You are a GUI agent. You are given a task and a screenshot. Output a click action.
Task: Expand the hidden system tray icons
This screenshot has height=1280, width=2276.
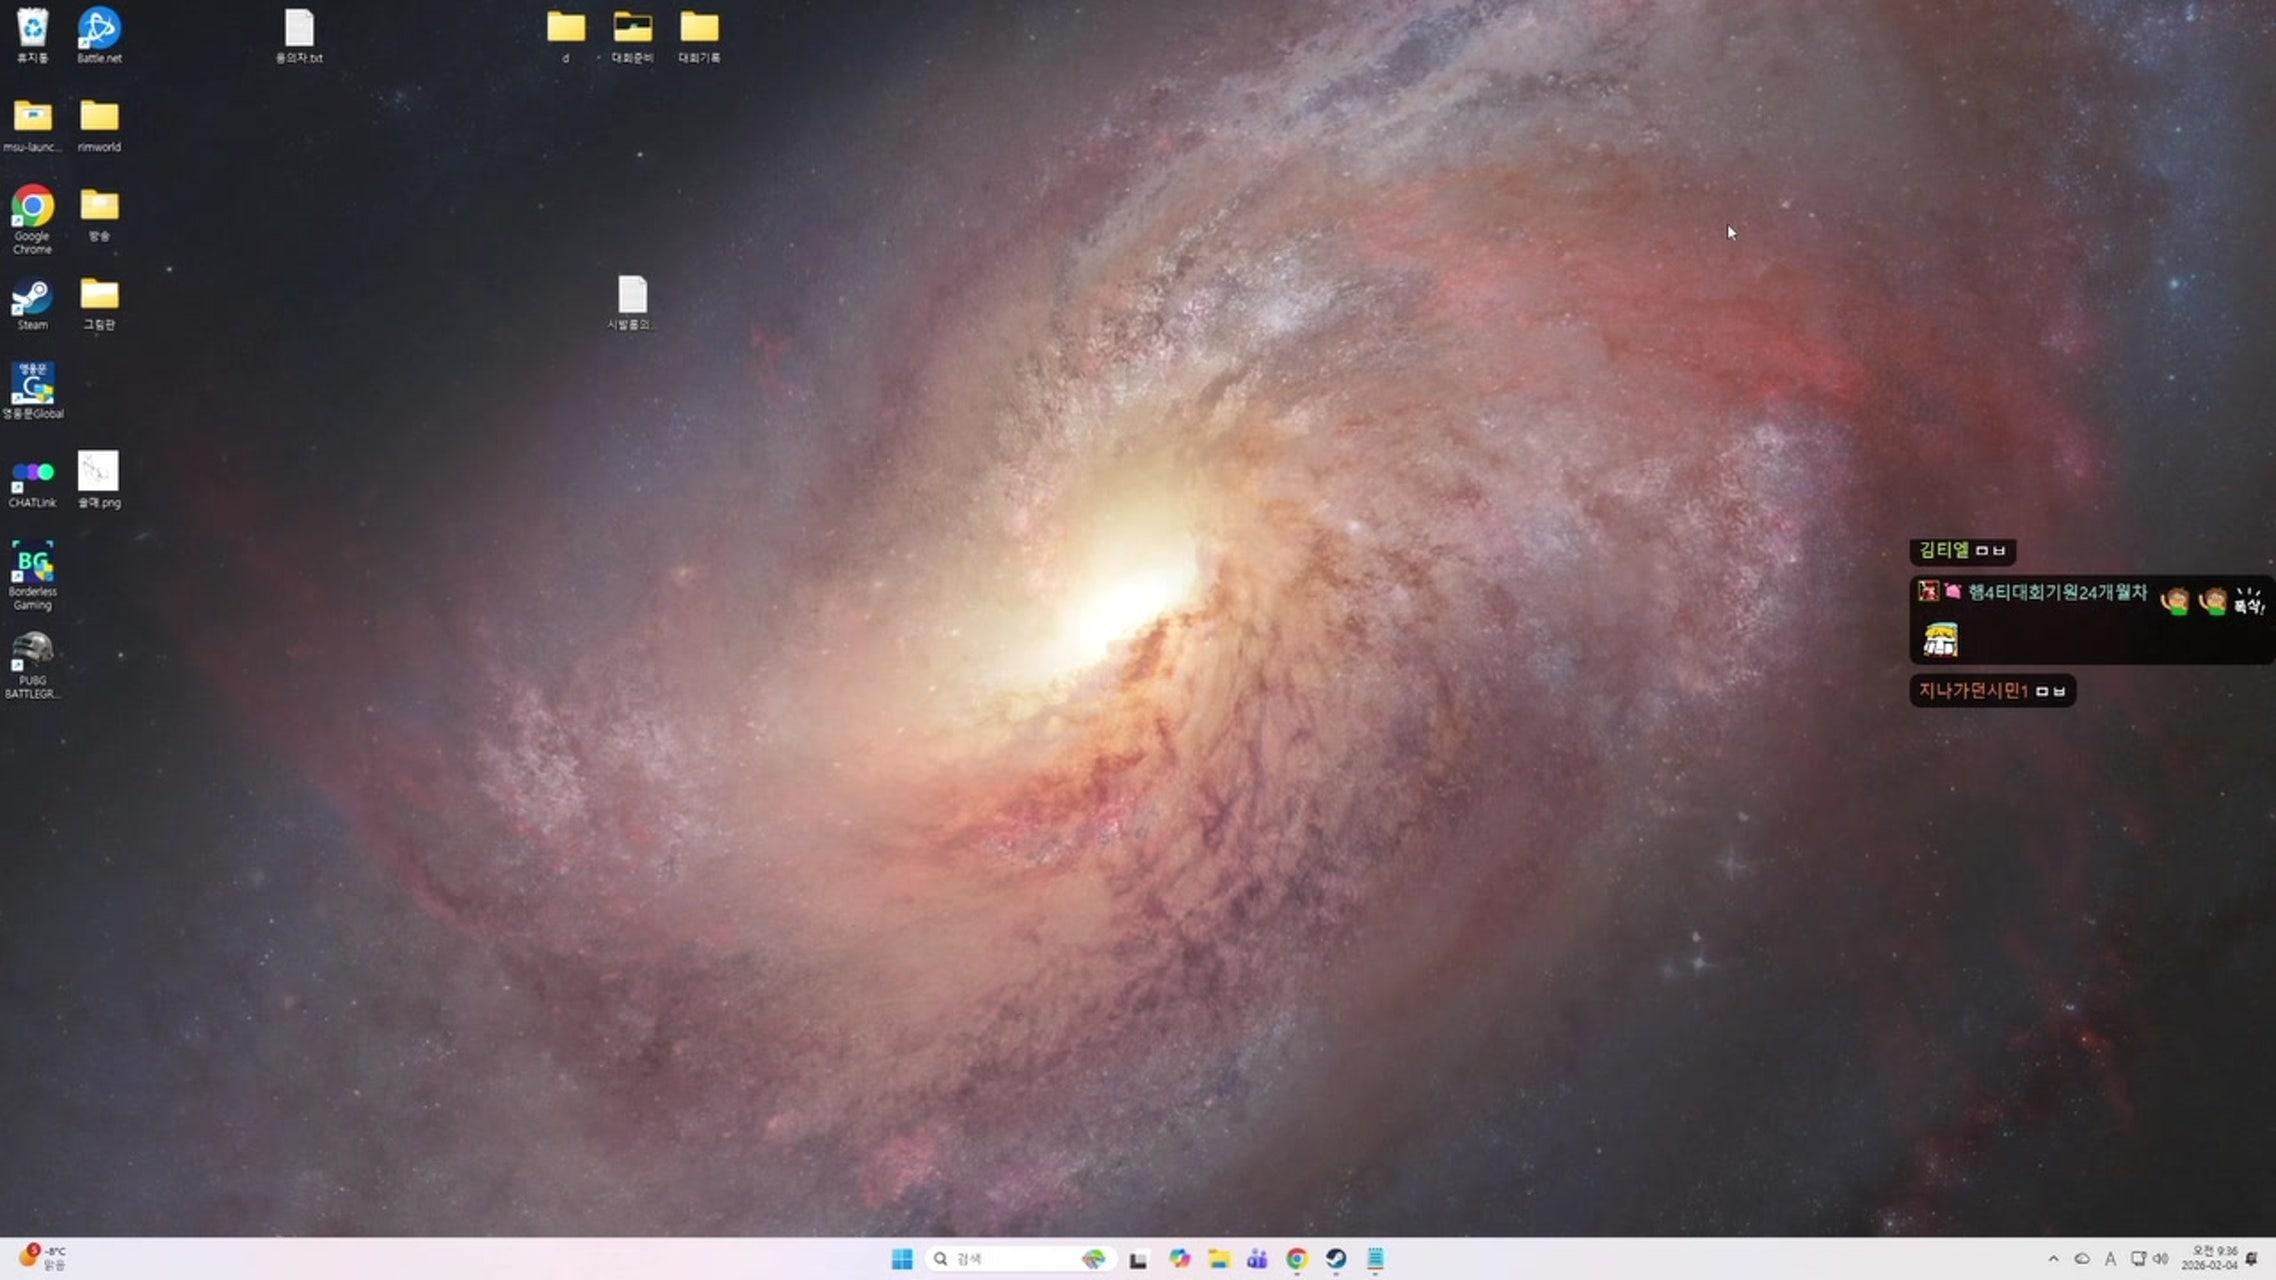pos(2053,1259)
